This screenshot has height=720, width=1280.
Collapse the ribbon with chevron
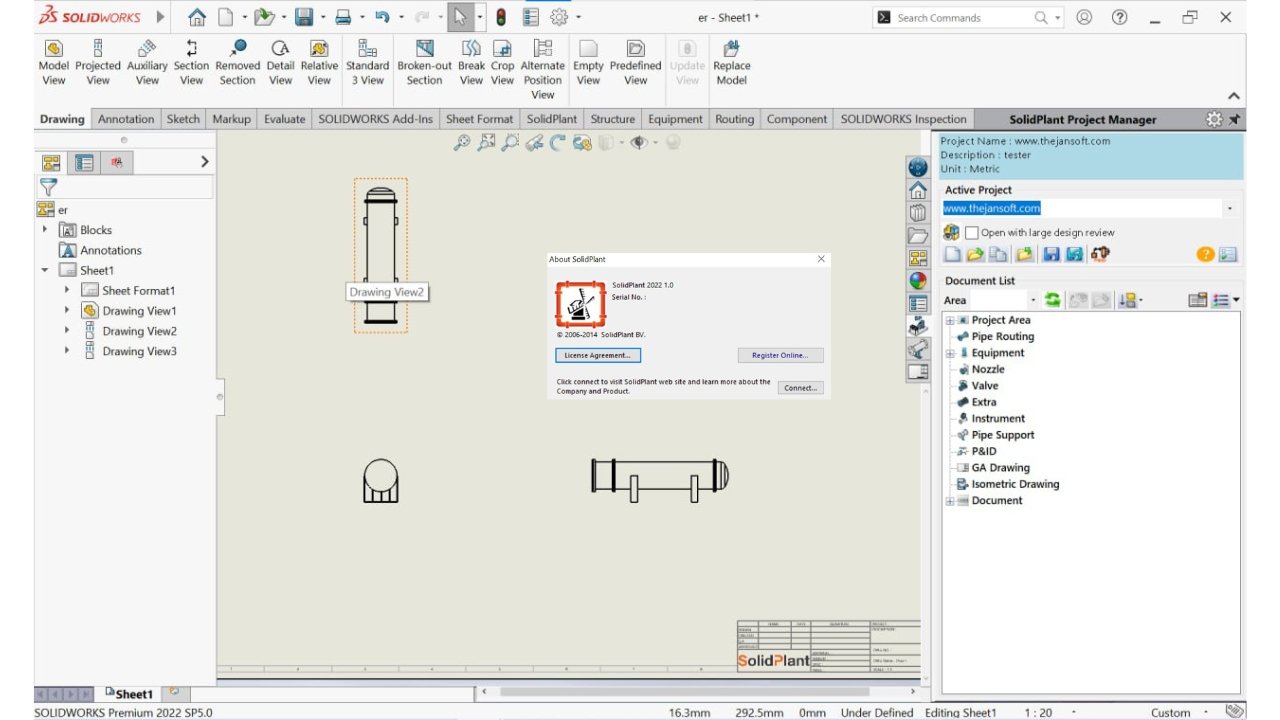pyautogui.click(x=1234, y=96)
